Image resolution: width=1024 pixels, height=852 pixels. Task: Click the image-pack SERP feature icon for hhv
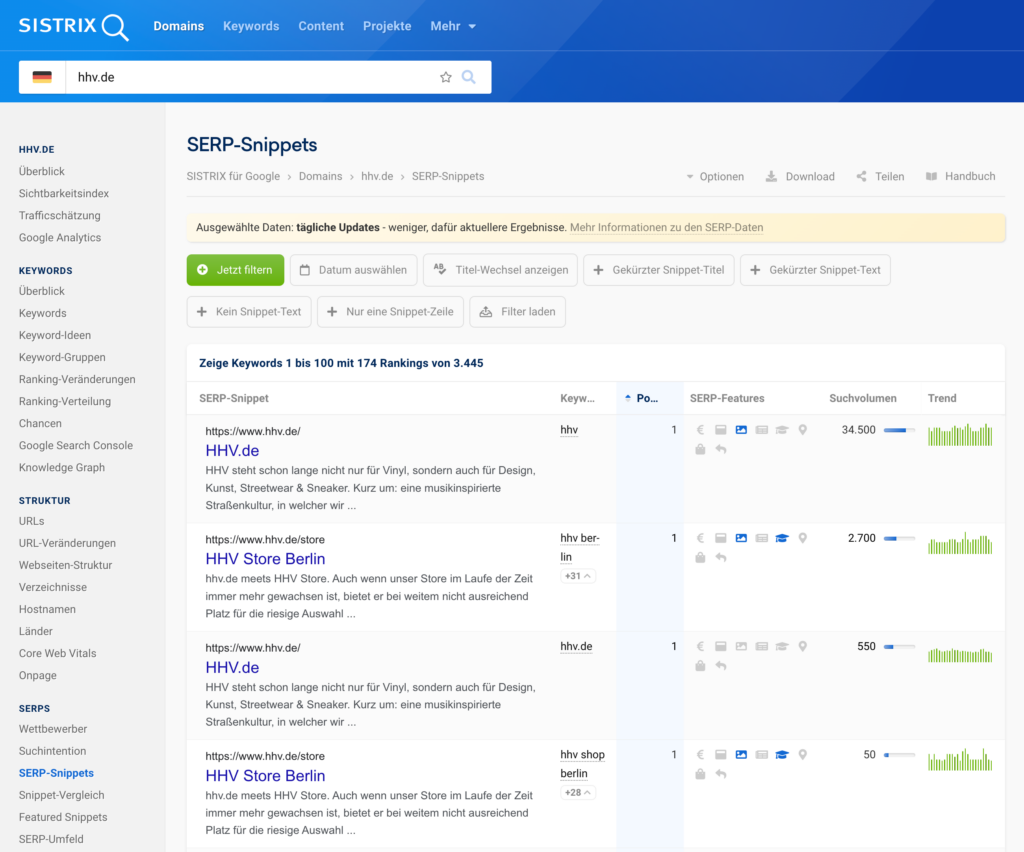pos(741,429)
